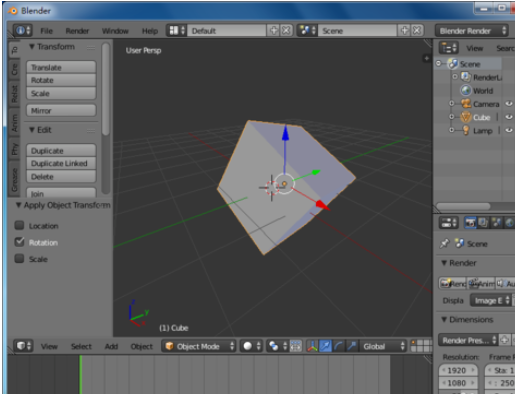Toggle the 3D manipulator axes icon

[x=312, y=346]
